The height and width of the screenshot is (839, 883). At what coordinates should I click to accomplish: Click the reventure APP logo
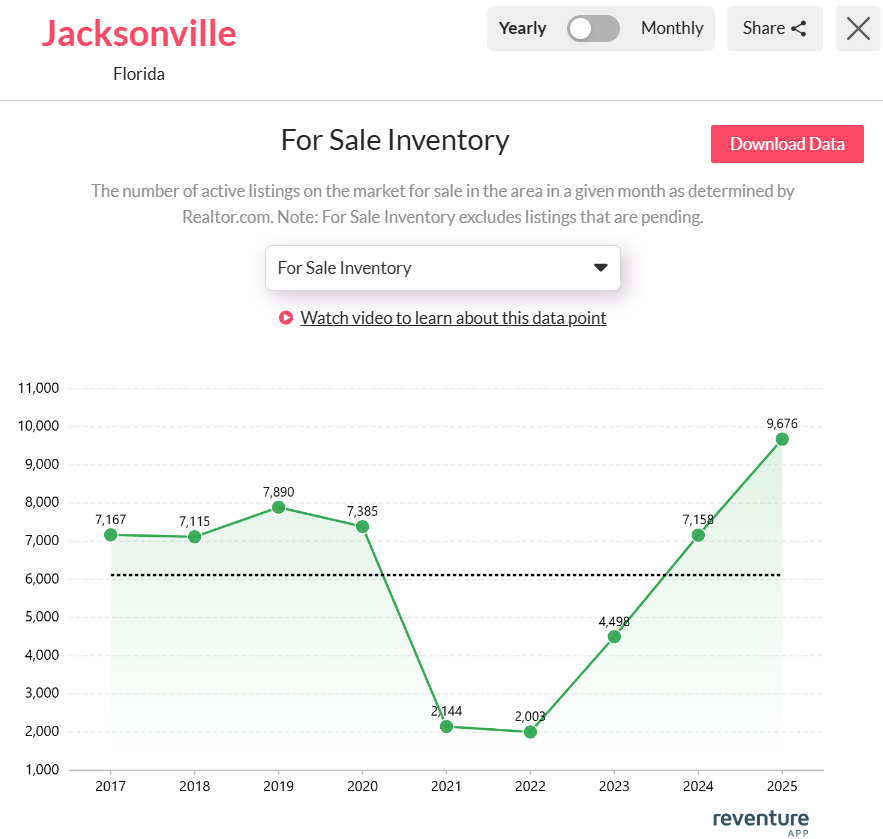pos(761,823)
